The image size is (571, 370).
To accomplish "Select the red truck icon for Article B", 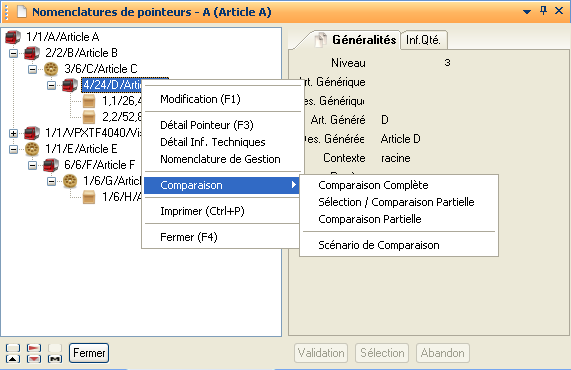I will 32,53.
